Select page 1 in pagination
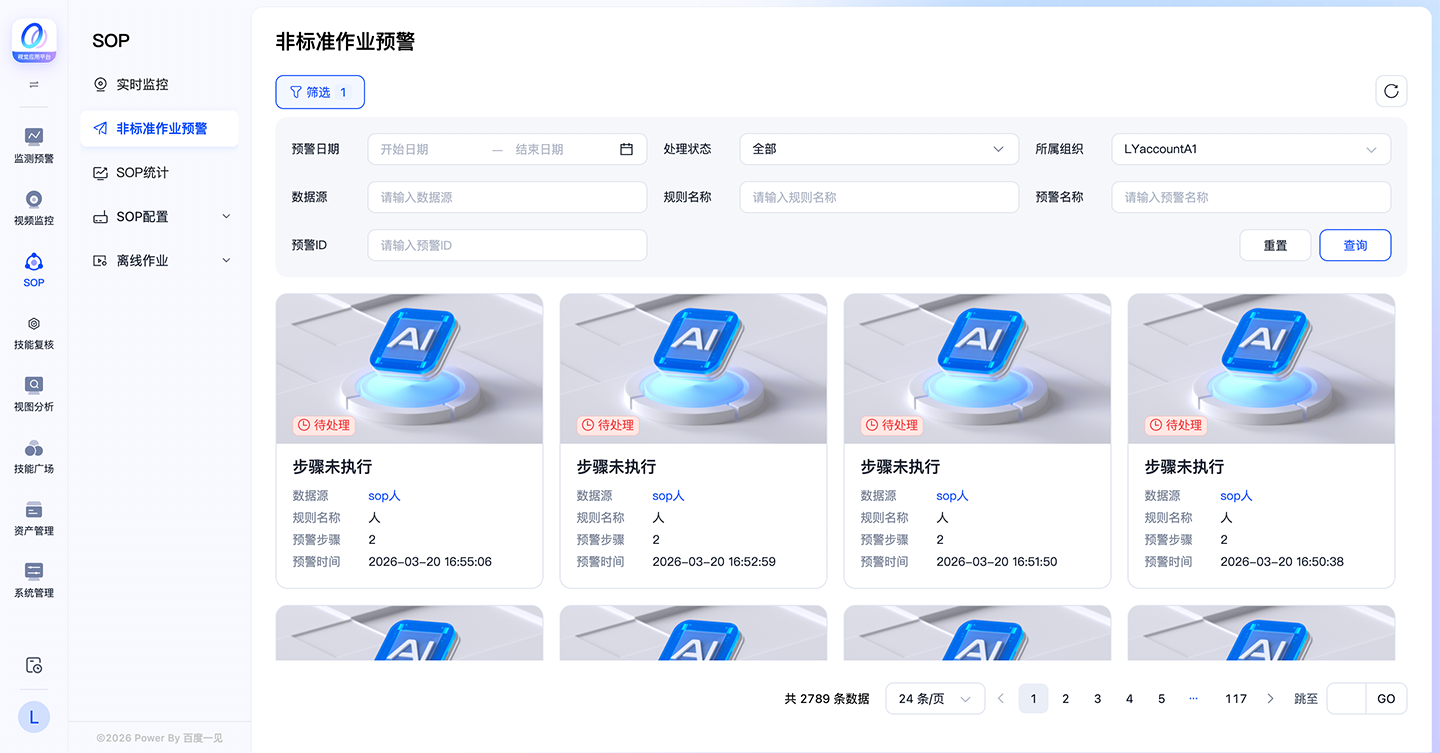 click(x=1034, y=699)
